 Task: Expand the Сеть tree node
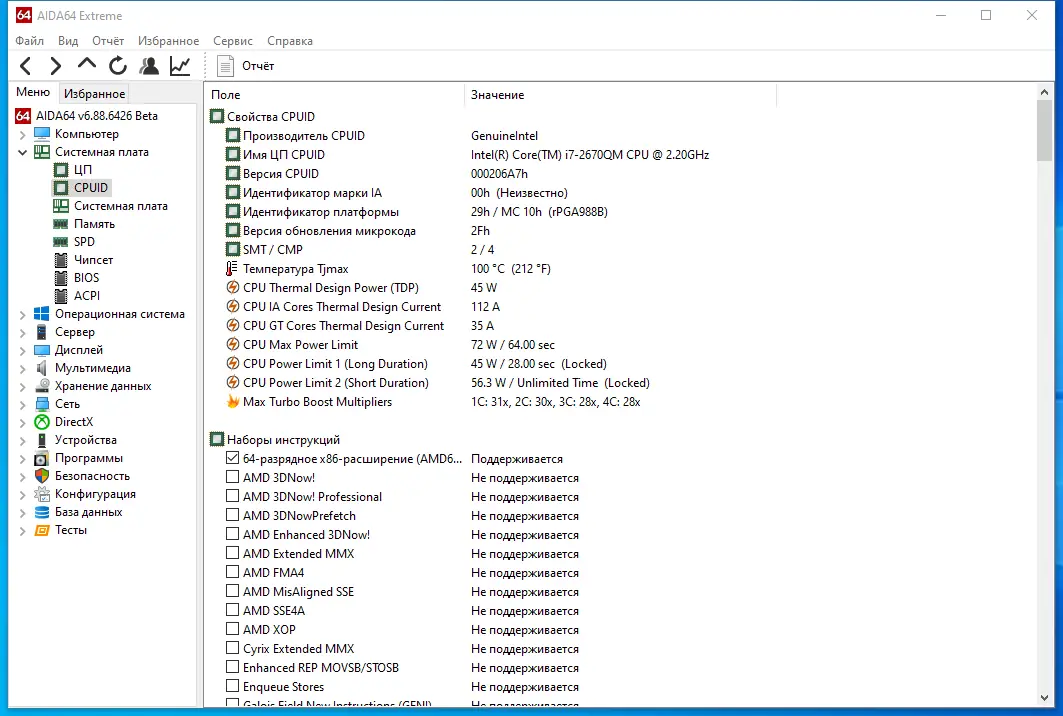23,404
